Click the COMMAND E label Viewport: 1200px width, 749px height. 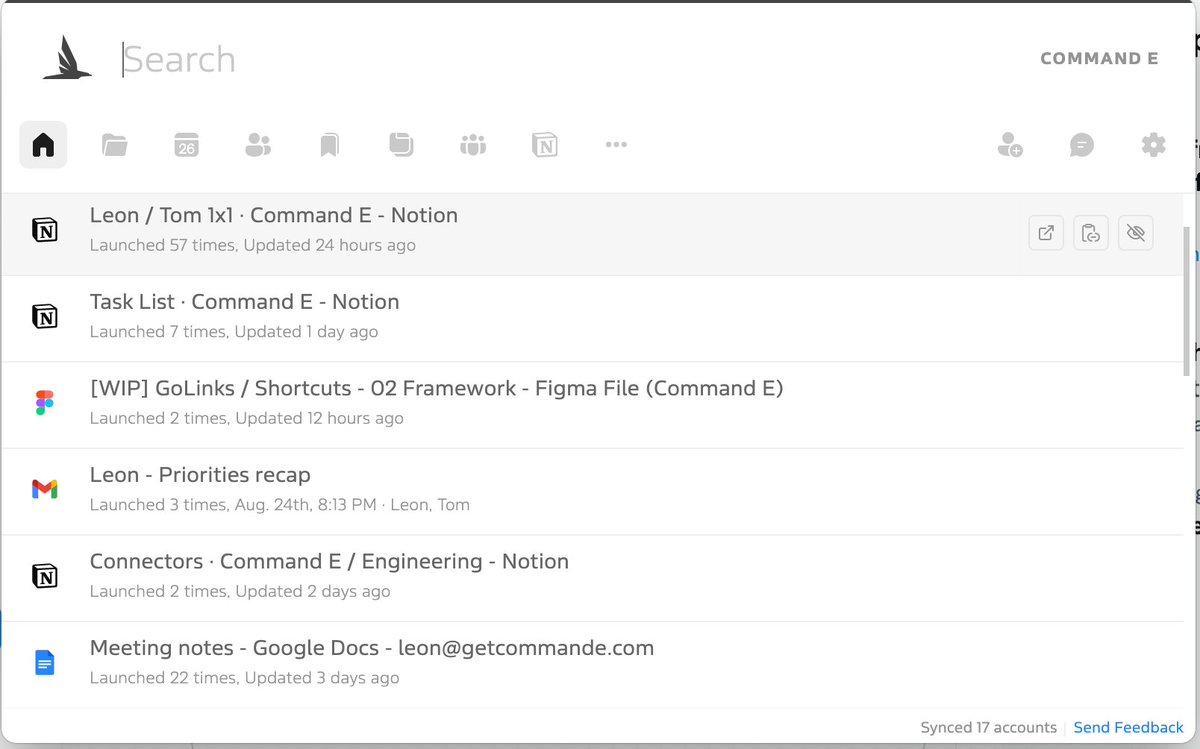point(1099,58)
